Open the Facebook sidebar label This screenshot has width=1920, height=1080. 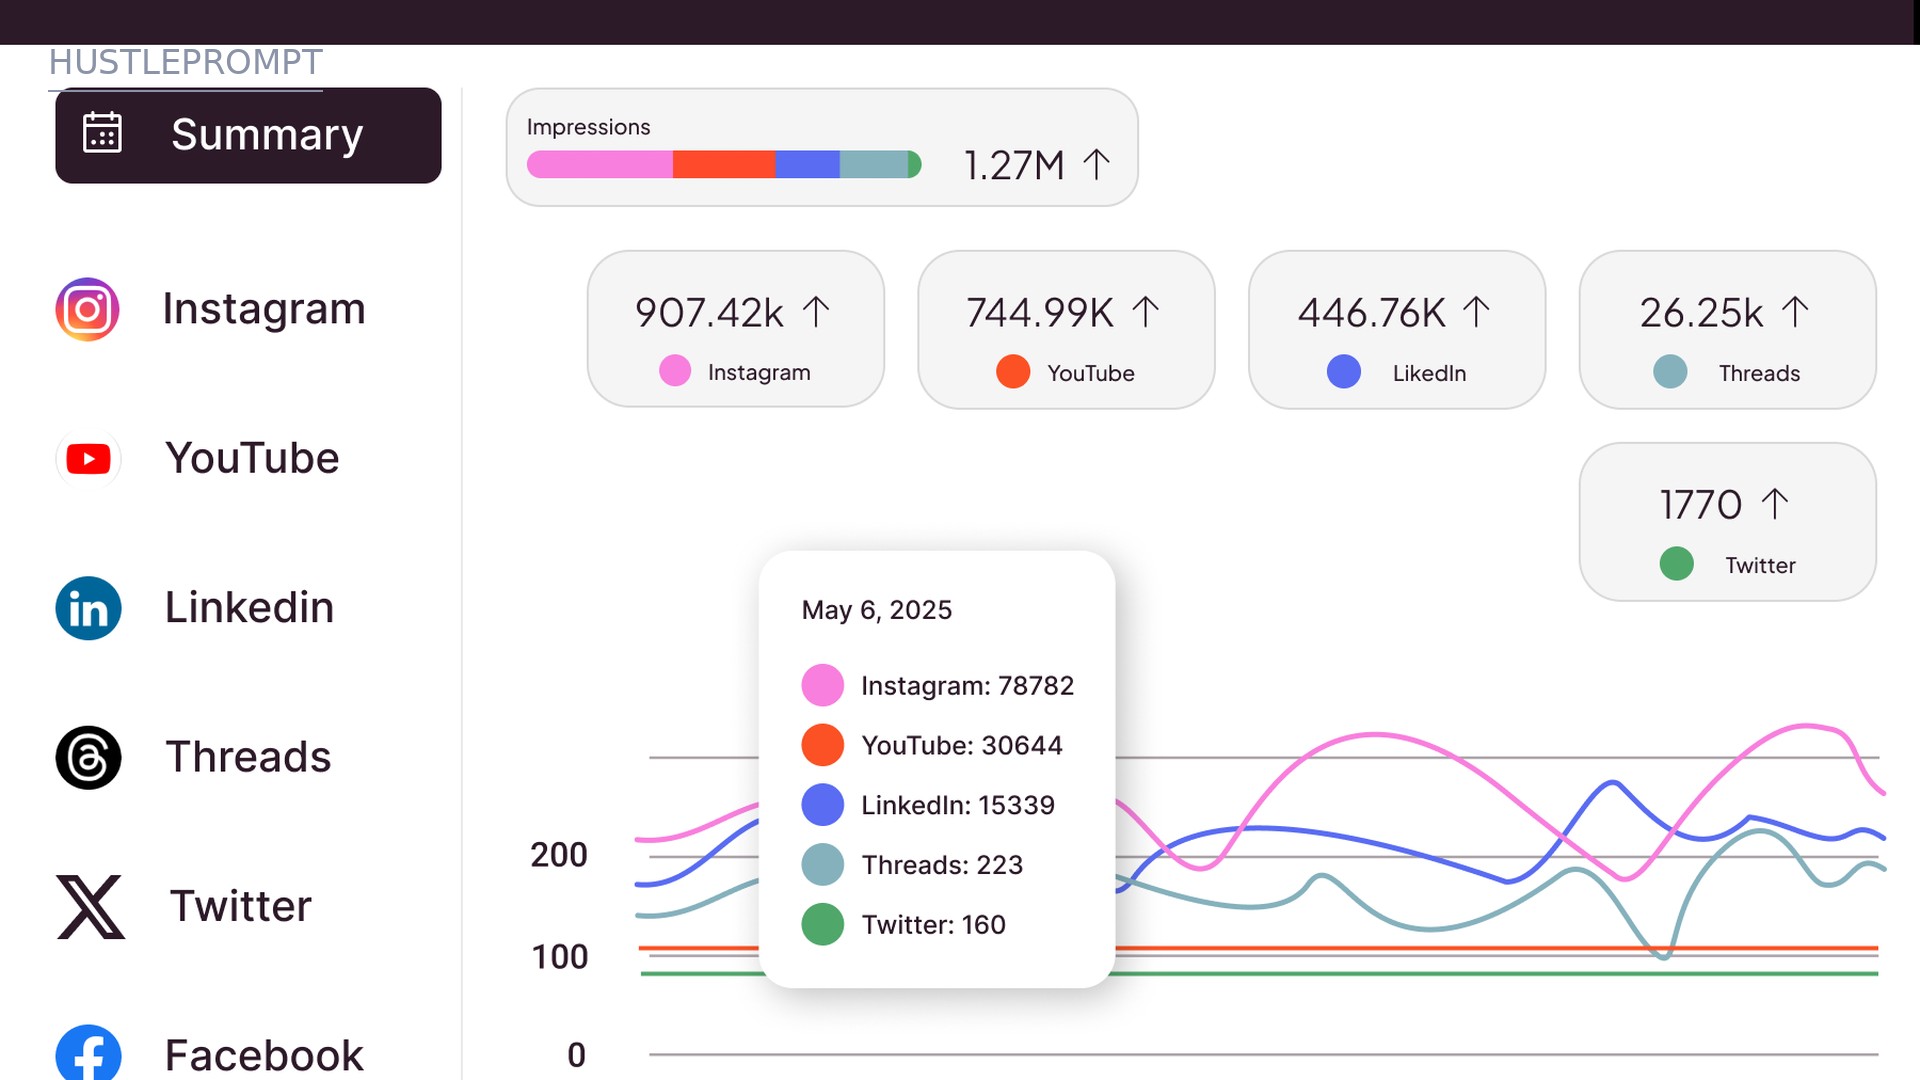coord(264,1056)
